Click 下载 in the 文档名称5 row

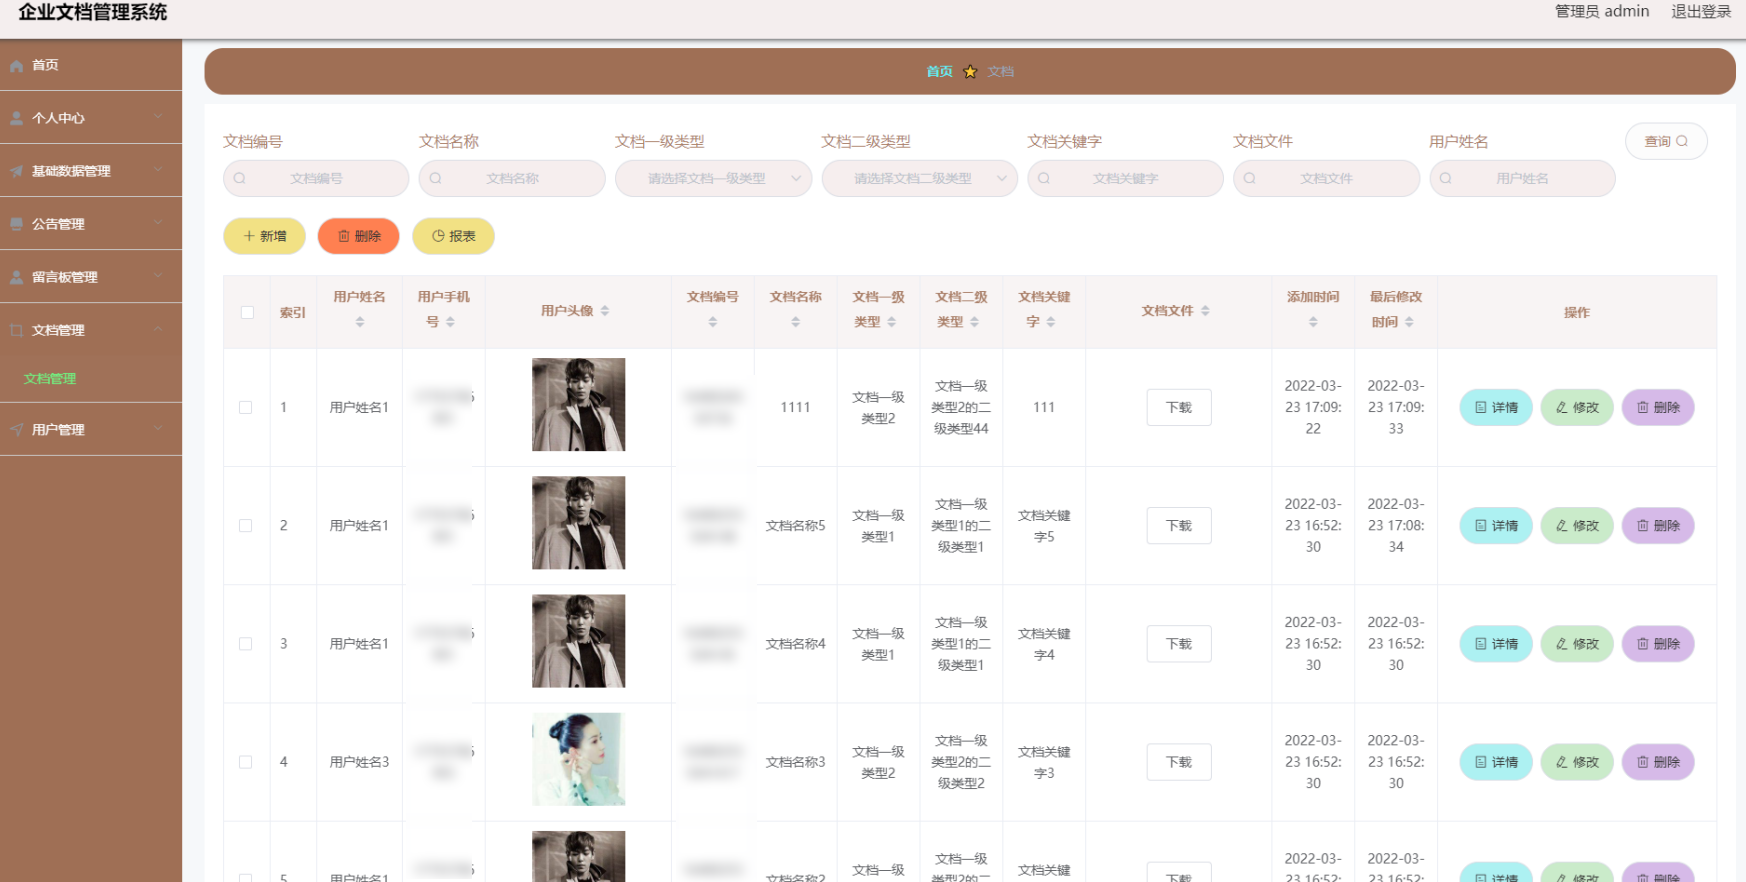(x=1179, y=526)
